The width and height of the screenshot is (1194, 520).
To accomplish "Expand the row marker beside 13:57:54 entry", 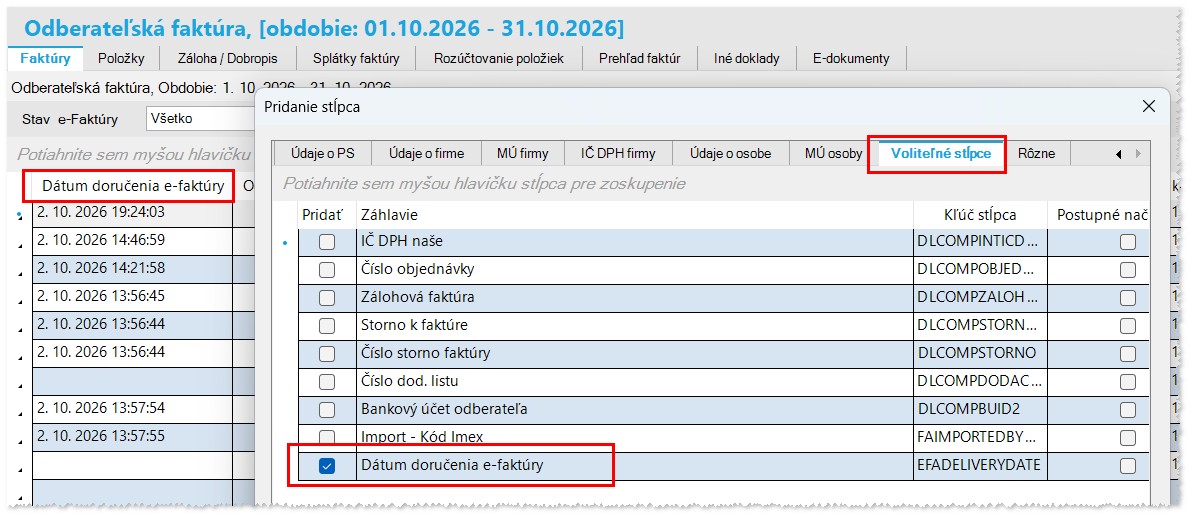I will click(x=20, y=416).
